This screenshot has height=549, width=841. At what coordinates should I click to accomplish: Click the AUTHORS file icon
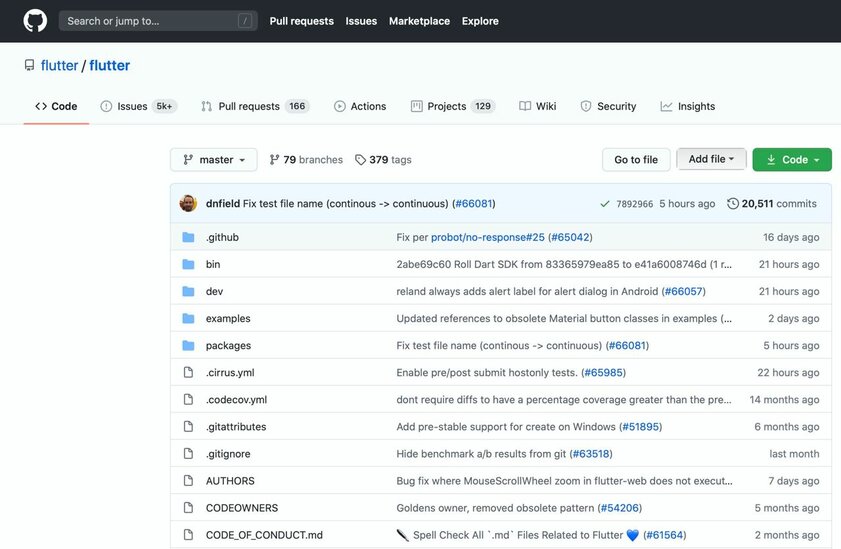(x=188, y=480)
